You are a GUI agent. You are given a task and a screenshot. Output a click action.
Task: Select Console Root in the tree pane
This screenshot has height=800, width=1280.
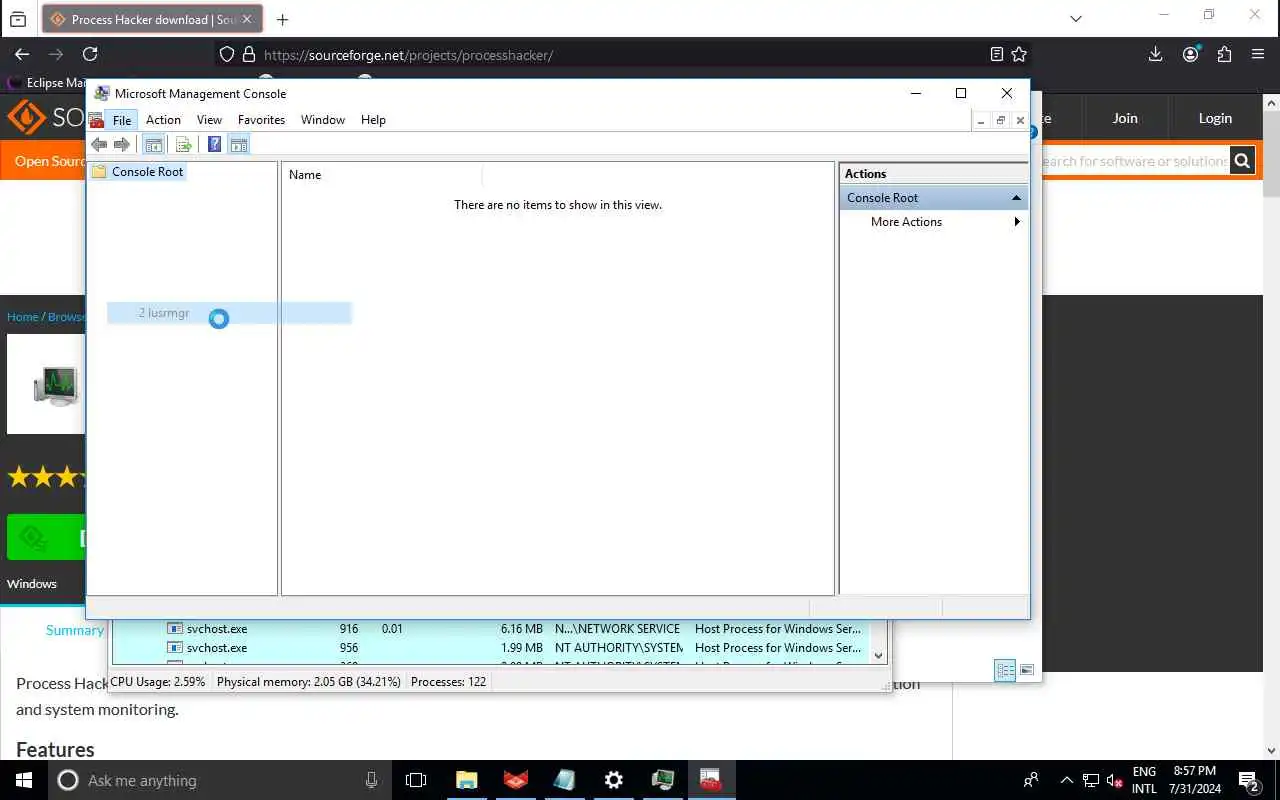click(x=147, y=172)
